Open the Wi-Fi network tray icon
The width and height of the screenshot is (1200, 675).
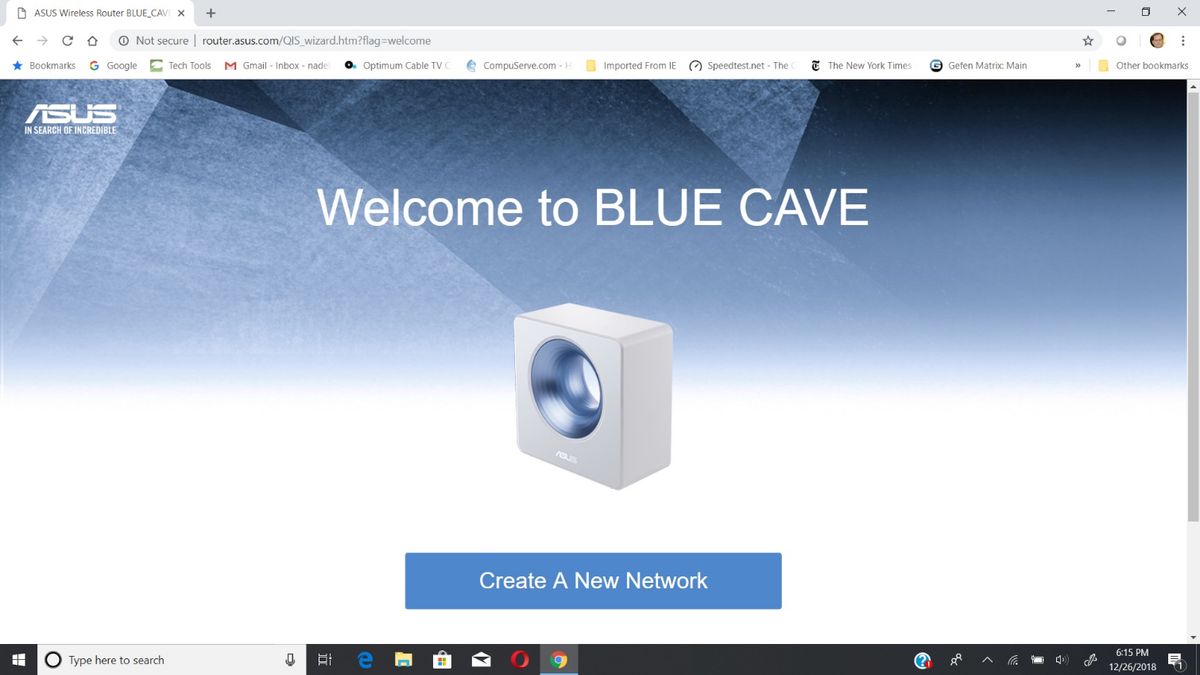pos(1012,659)
